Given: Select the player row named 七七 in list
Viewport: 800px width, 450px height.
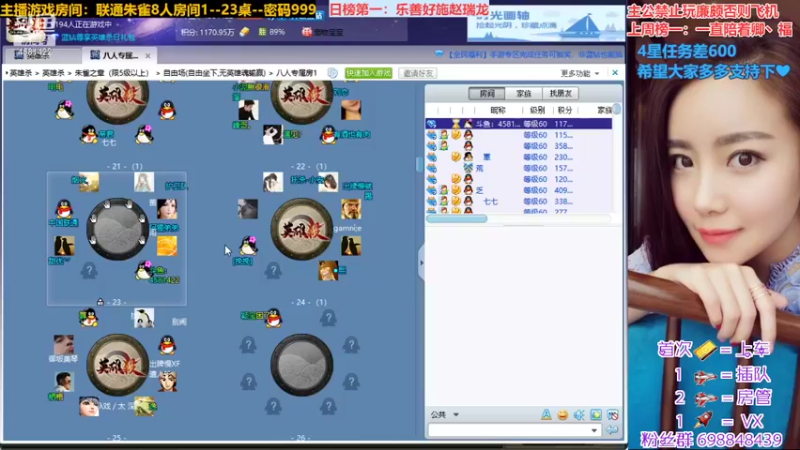Looking at the screenshot, I should [518, 202].
